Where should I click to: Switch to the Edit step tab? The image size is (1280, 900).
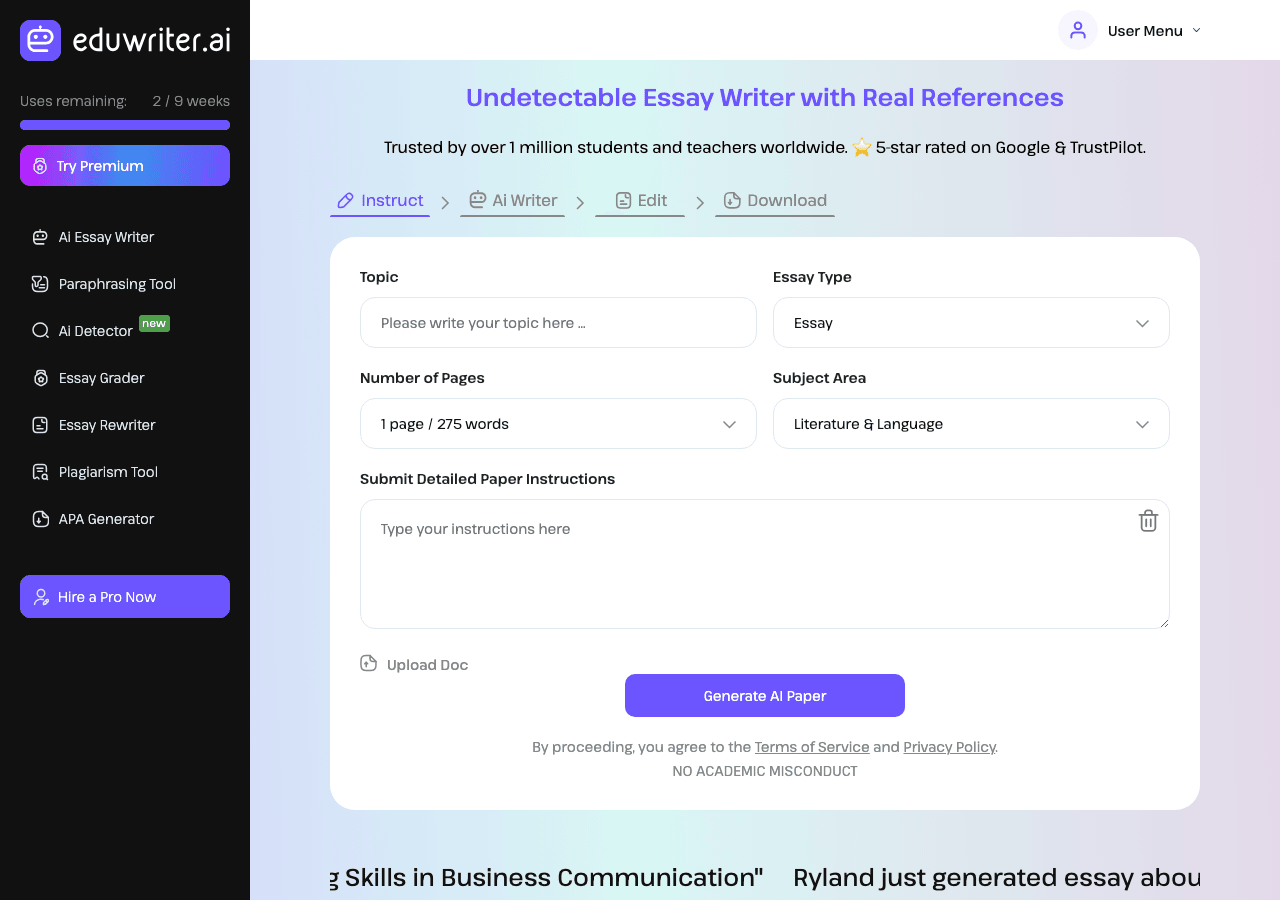640,201
